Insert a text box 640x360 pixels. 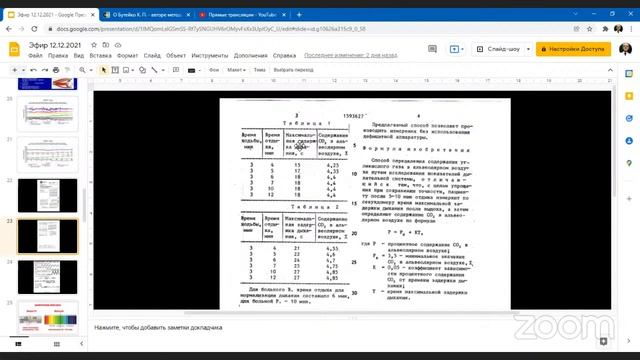click(x=115, y=70)
